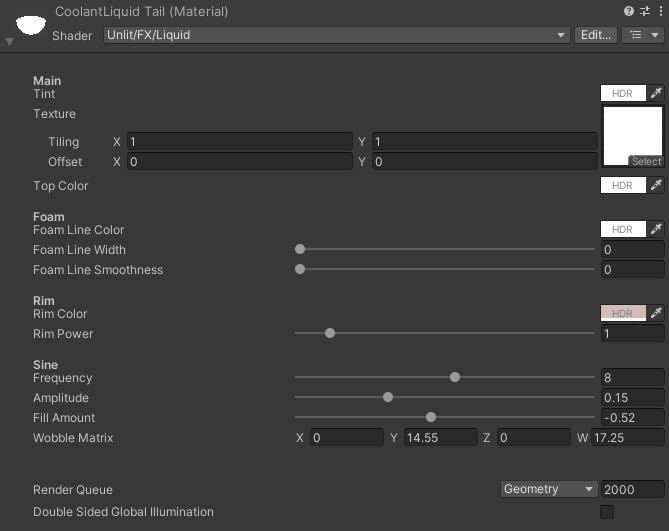
Task: Open the shader list options dropdown
Action: click(643, 35)
